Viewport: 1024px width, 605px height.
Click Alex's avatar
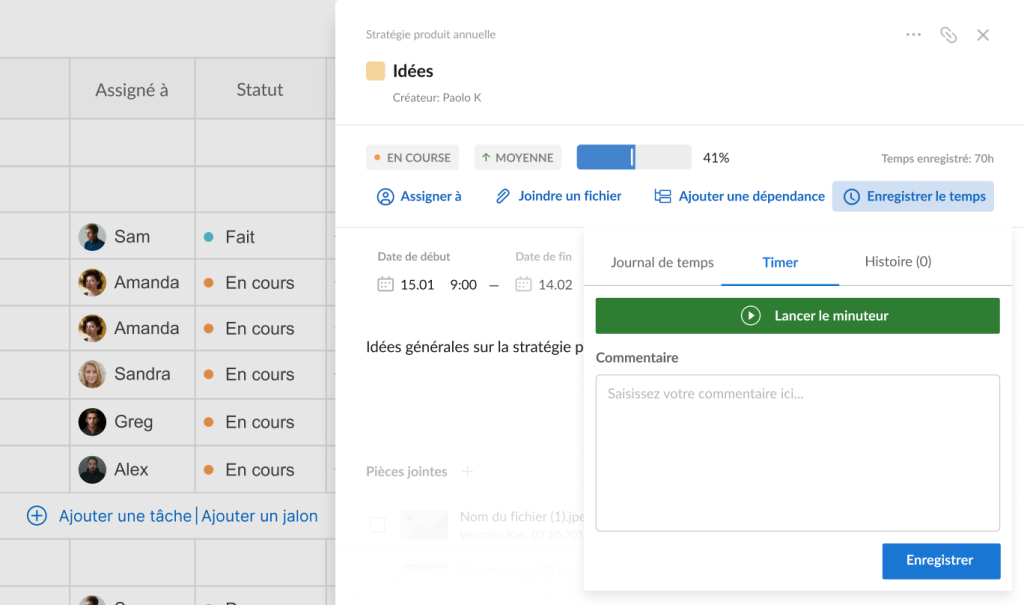pos(92,470)
